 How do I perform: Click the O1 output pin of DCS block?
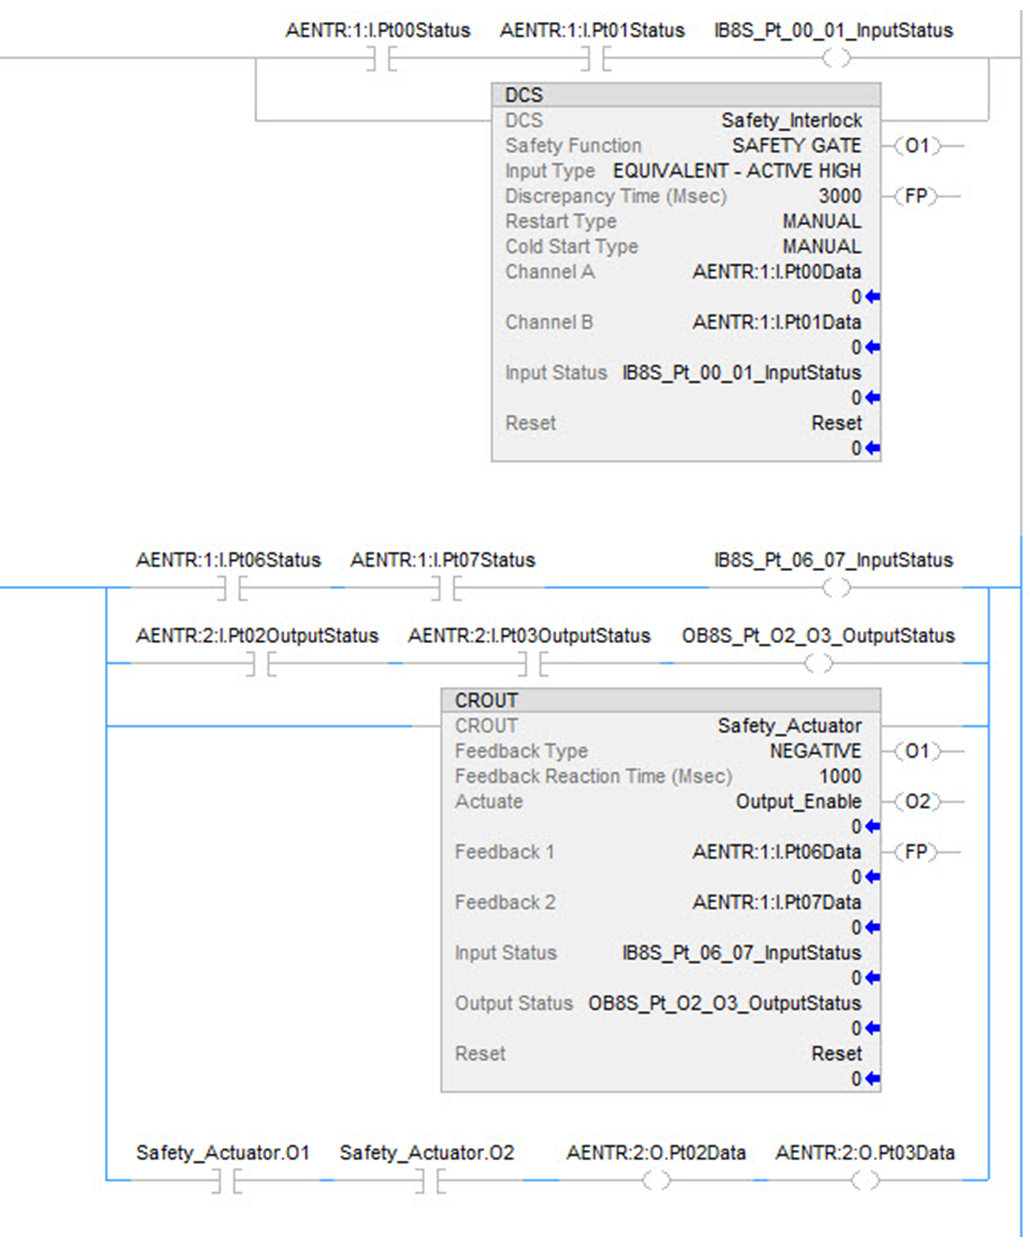point(917,146)
